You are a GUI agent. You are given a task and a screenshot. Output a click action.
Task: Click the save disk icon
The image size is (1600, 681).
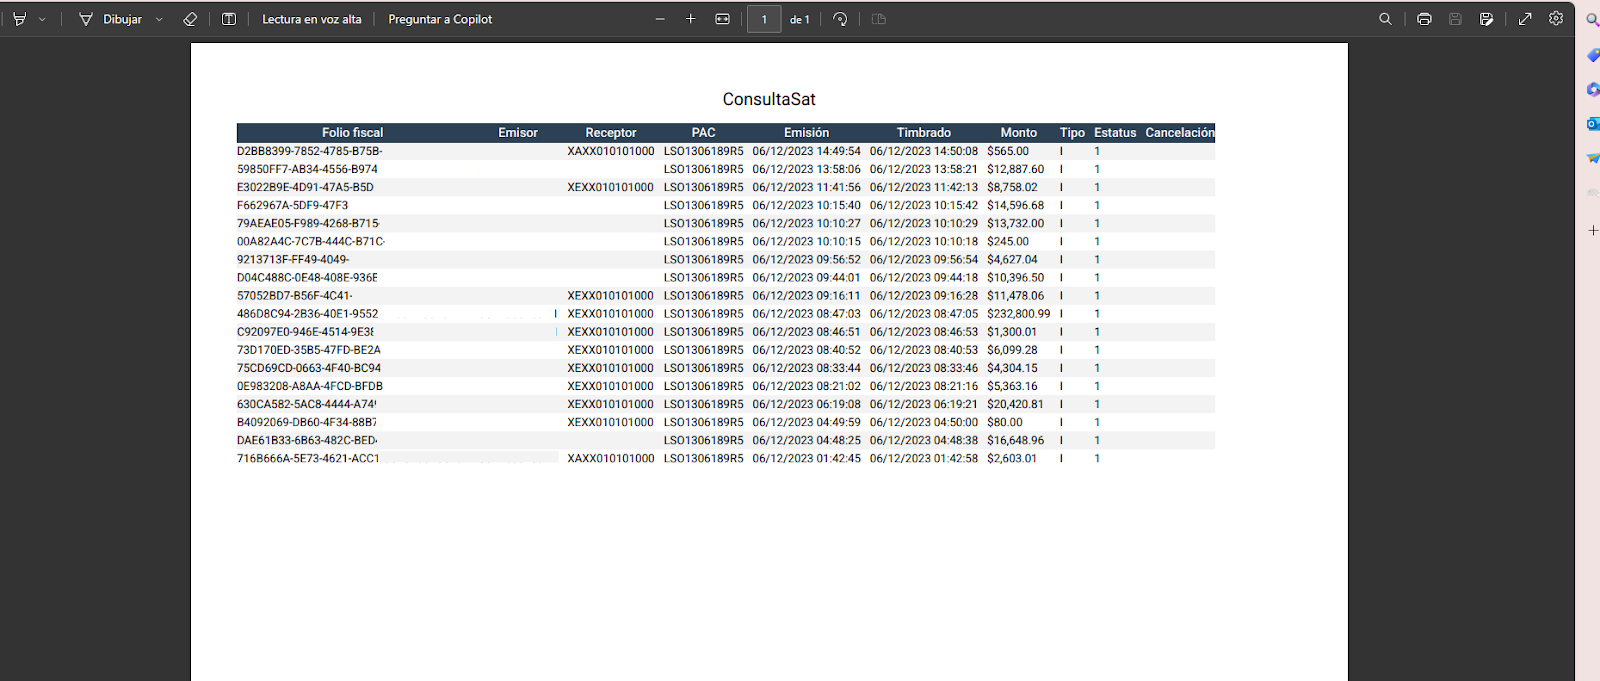[x=1455, y=19]
